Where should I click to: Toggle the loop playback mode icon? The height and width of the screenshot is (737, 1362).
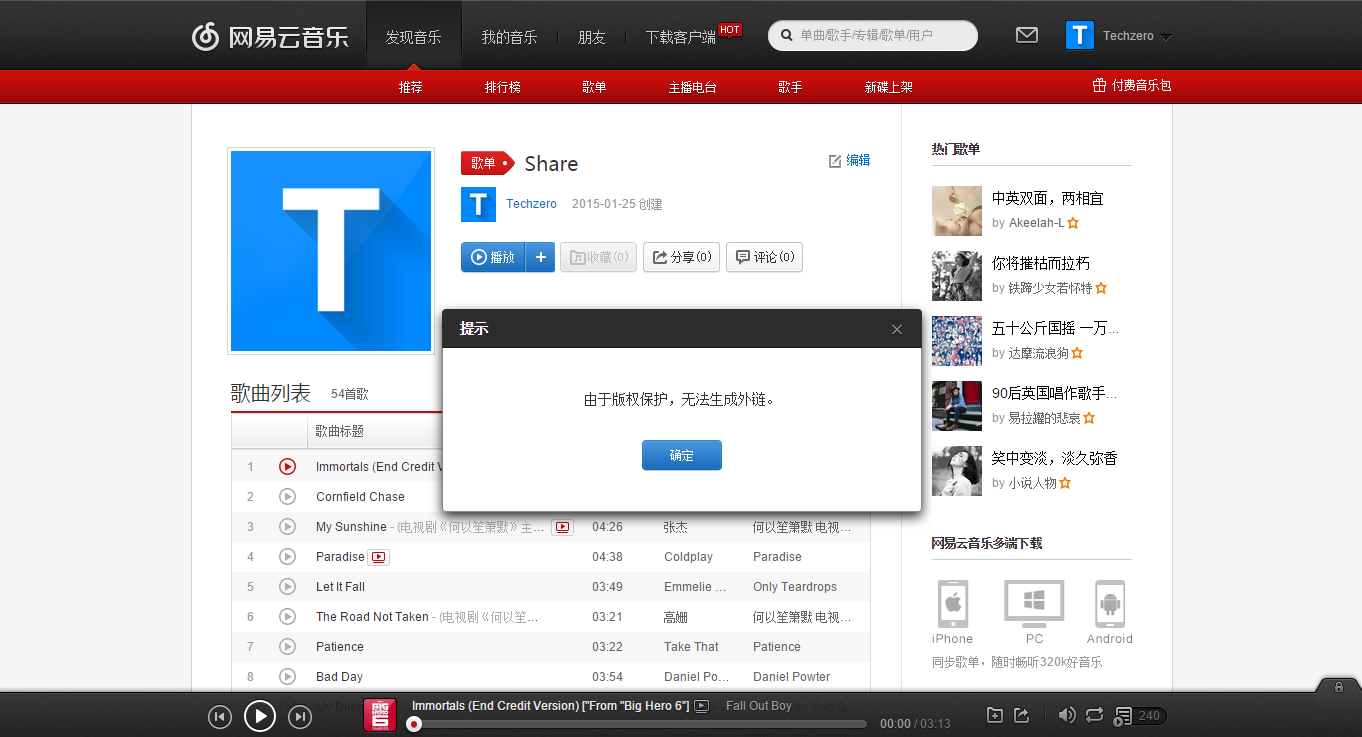click(x=1094, y=715)
